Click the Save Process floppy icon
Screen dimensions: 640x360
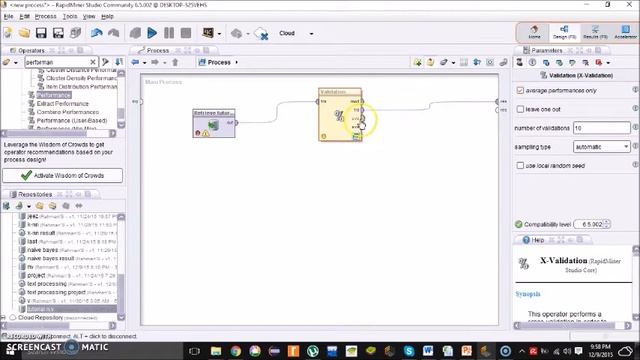coord(41,33)
